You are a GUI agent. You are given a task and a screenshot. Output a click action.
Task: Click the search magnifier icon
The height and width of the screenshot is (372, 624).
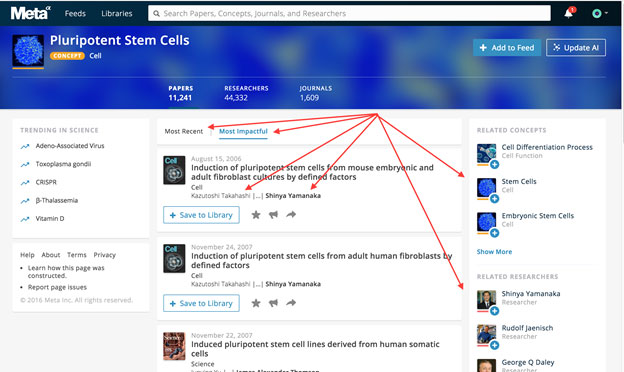[156, 14]
